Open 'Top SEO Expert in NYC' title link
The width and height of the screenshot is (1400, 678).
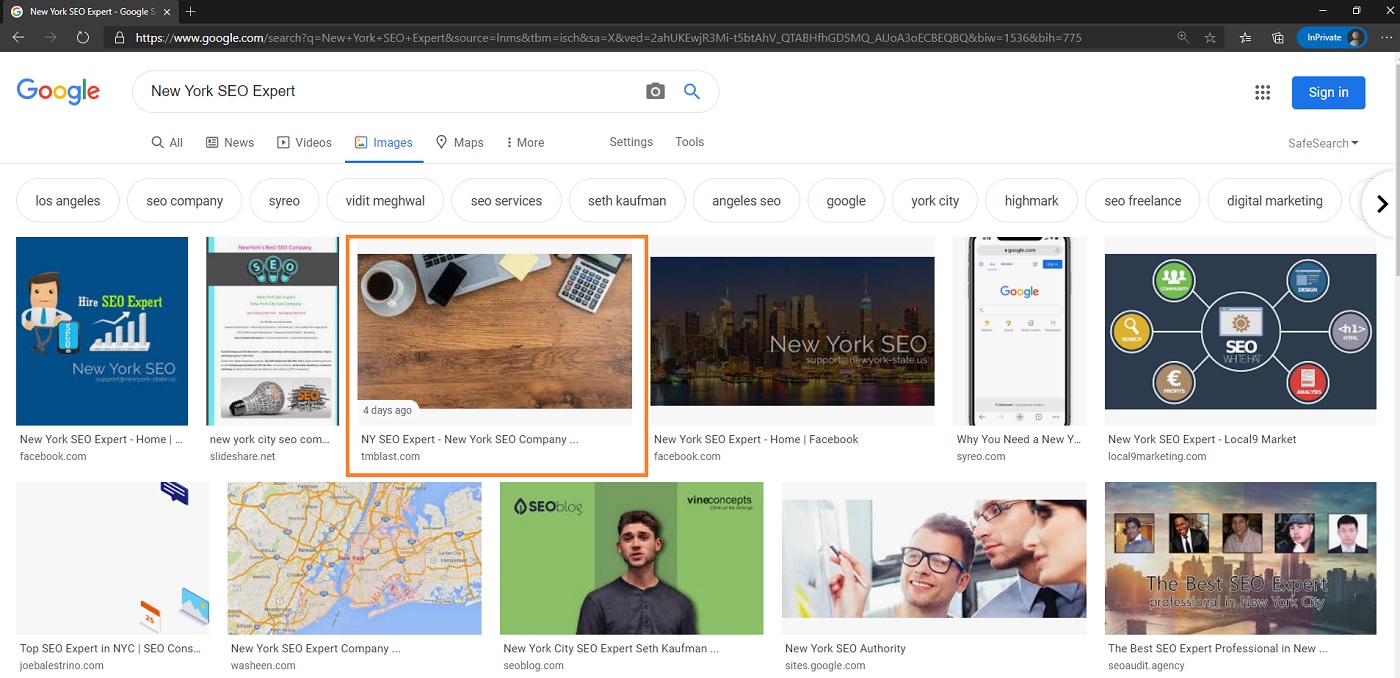pos(110,648)
